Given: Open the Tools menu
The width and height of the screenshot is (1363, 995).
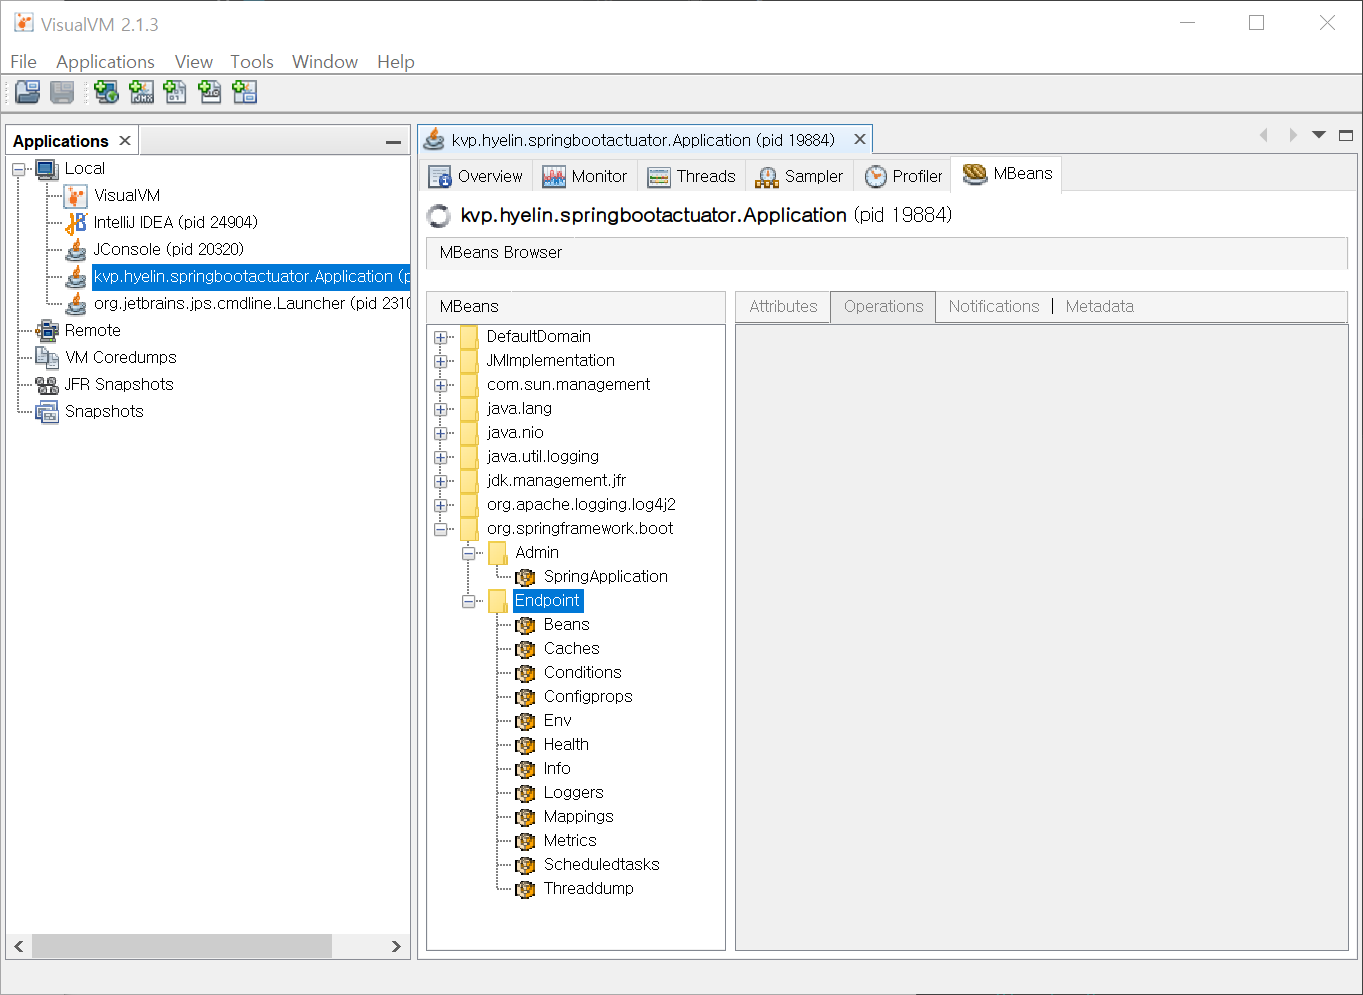Looking at the screenshot, I should coord(251,62).
